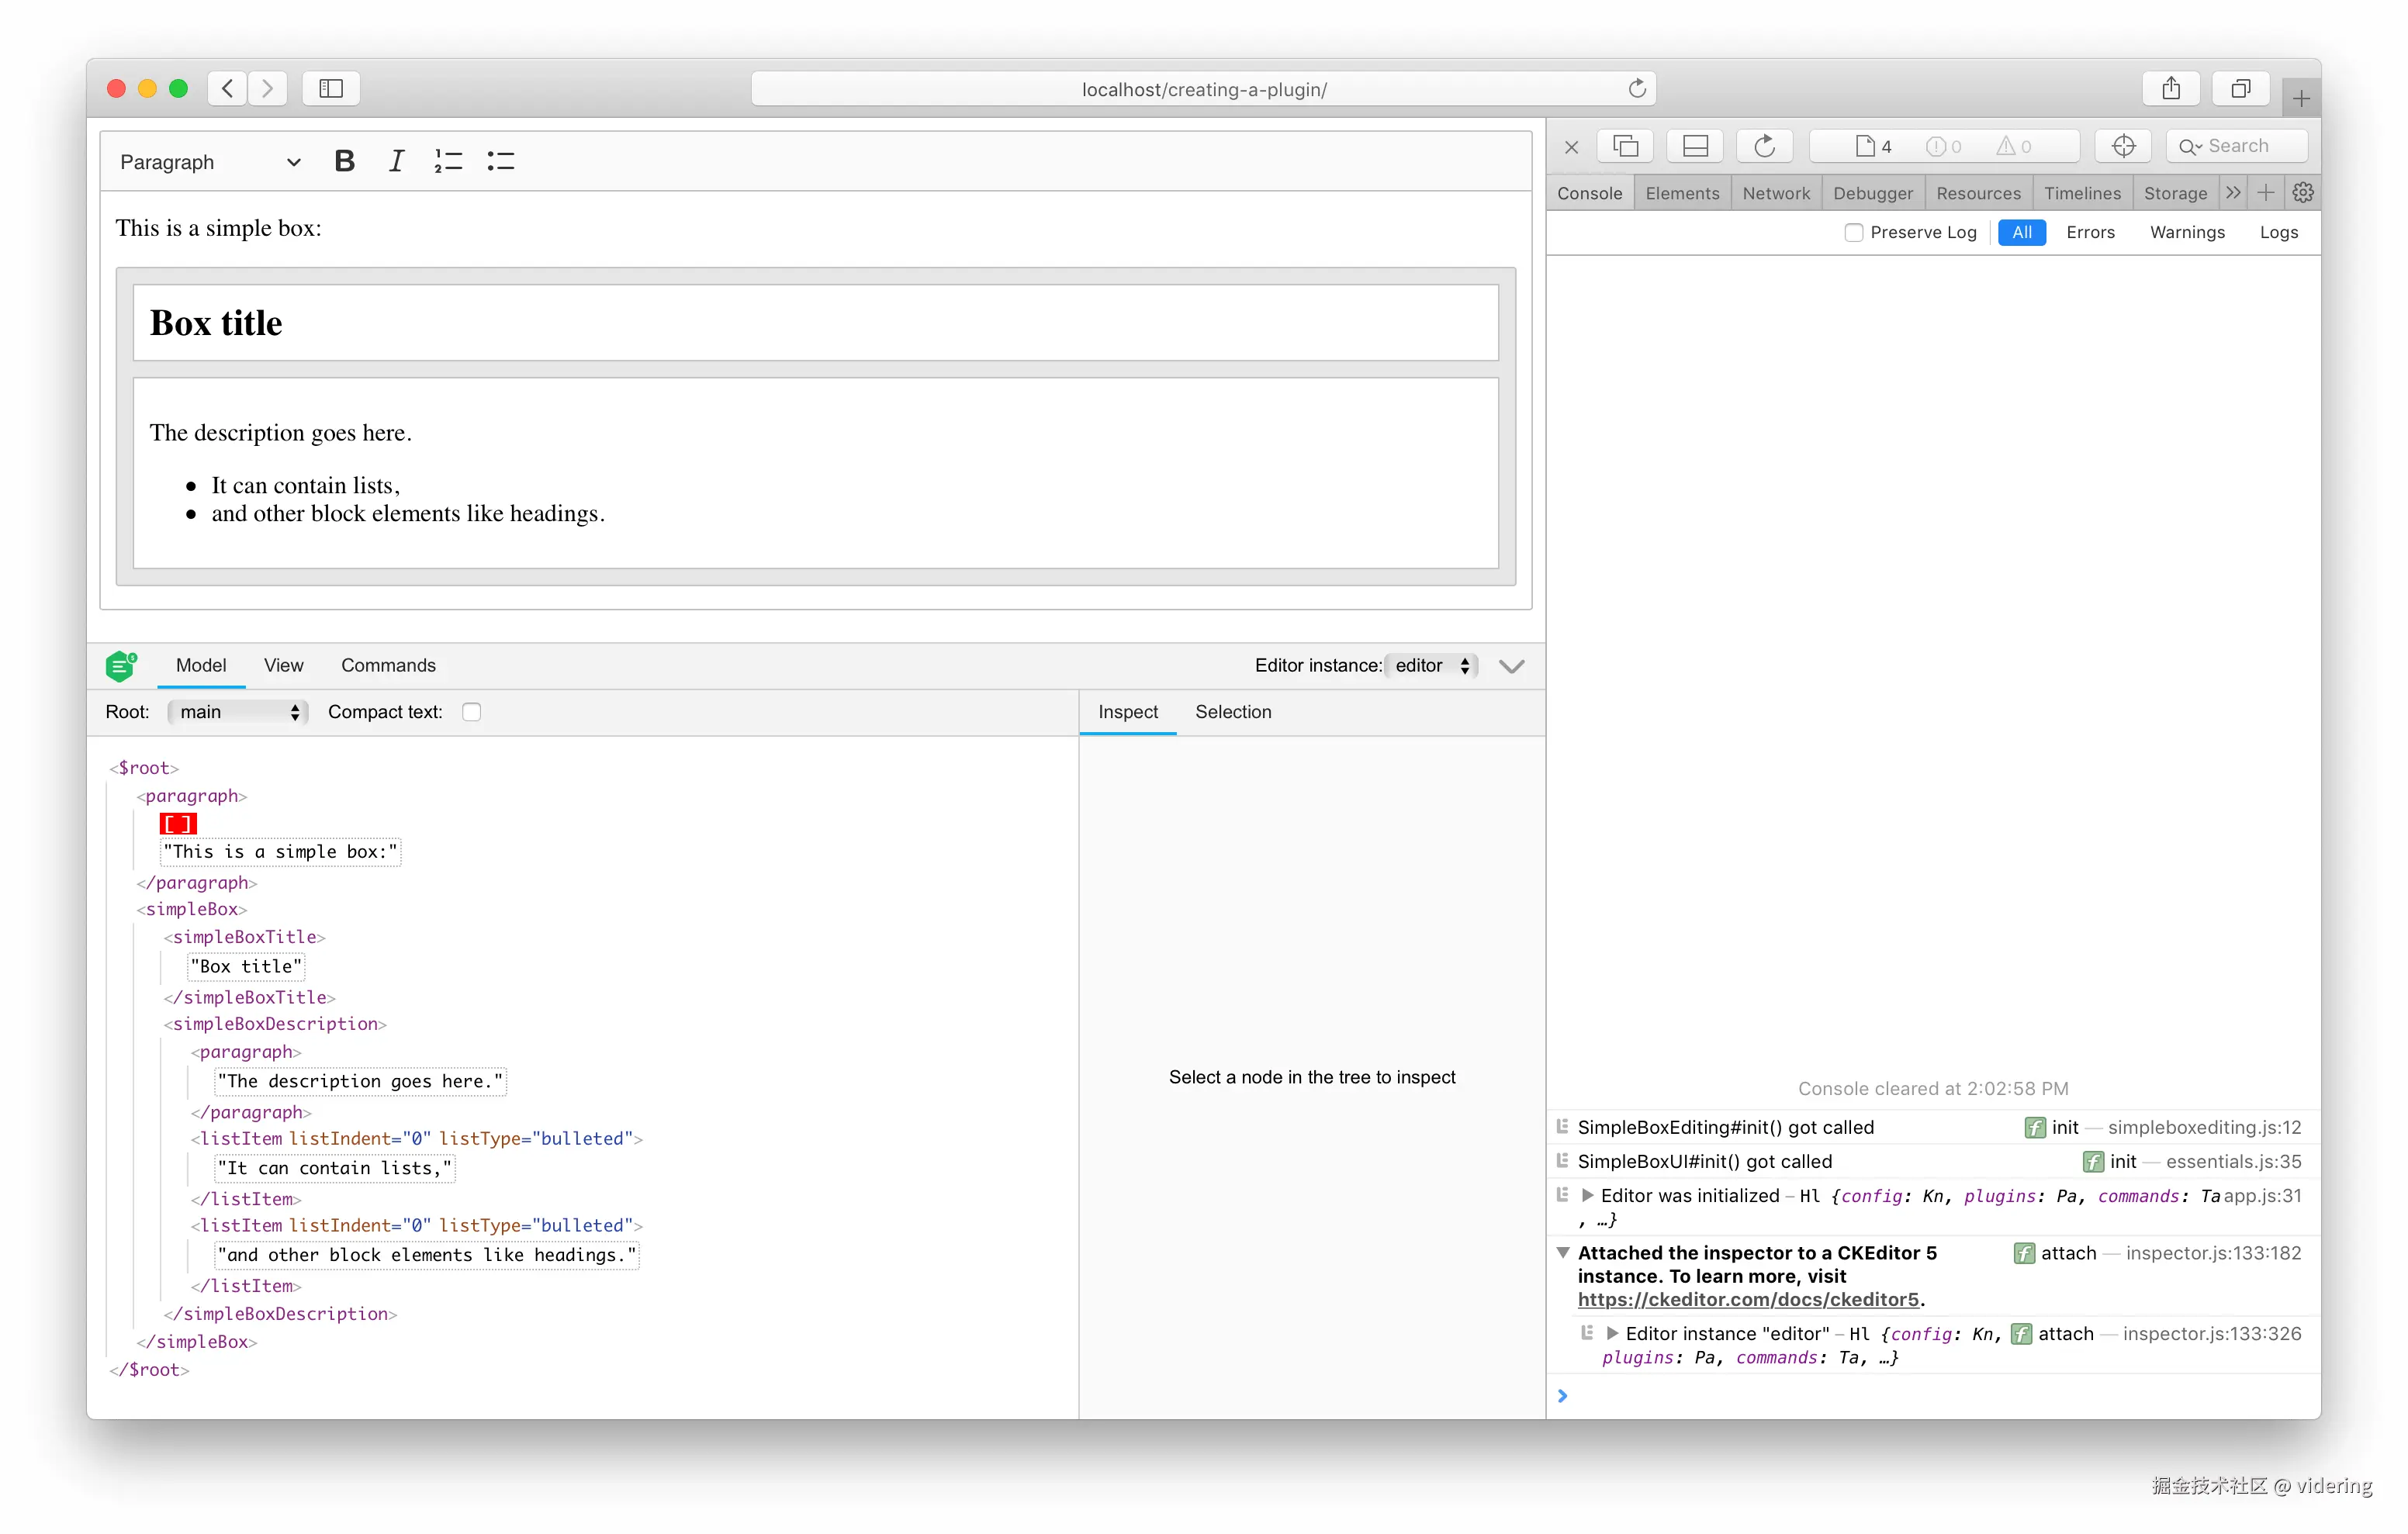Enable the Compact text checkbox
Viewport: 2408px width, 1534px height.
coord(472,712)
